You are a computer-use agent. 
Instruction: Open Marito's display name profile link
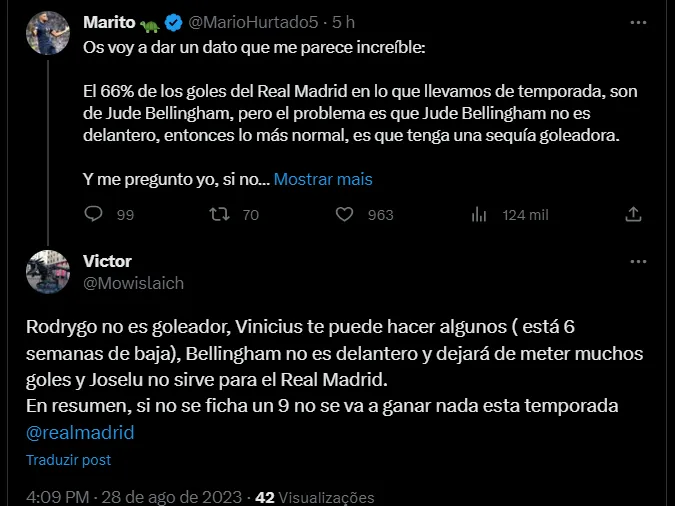pyautogui.click(x=110, y=22)
